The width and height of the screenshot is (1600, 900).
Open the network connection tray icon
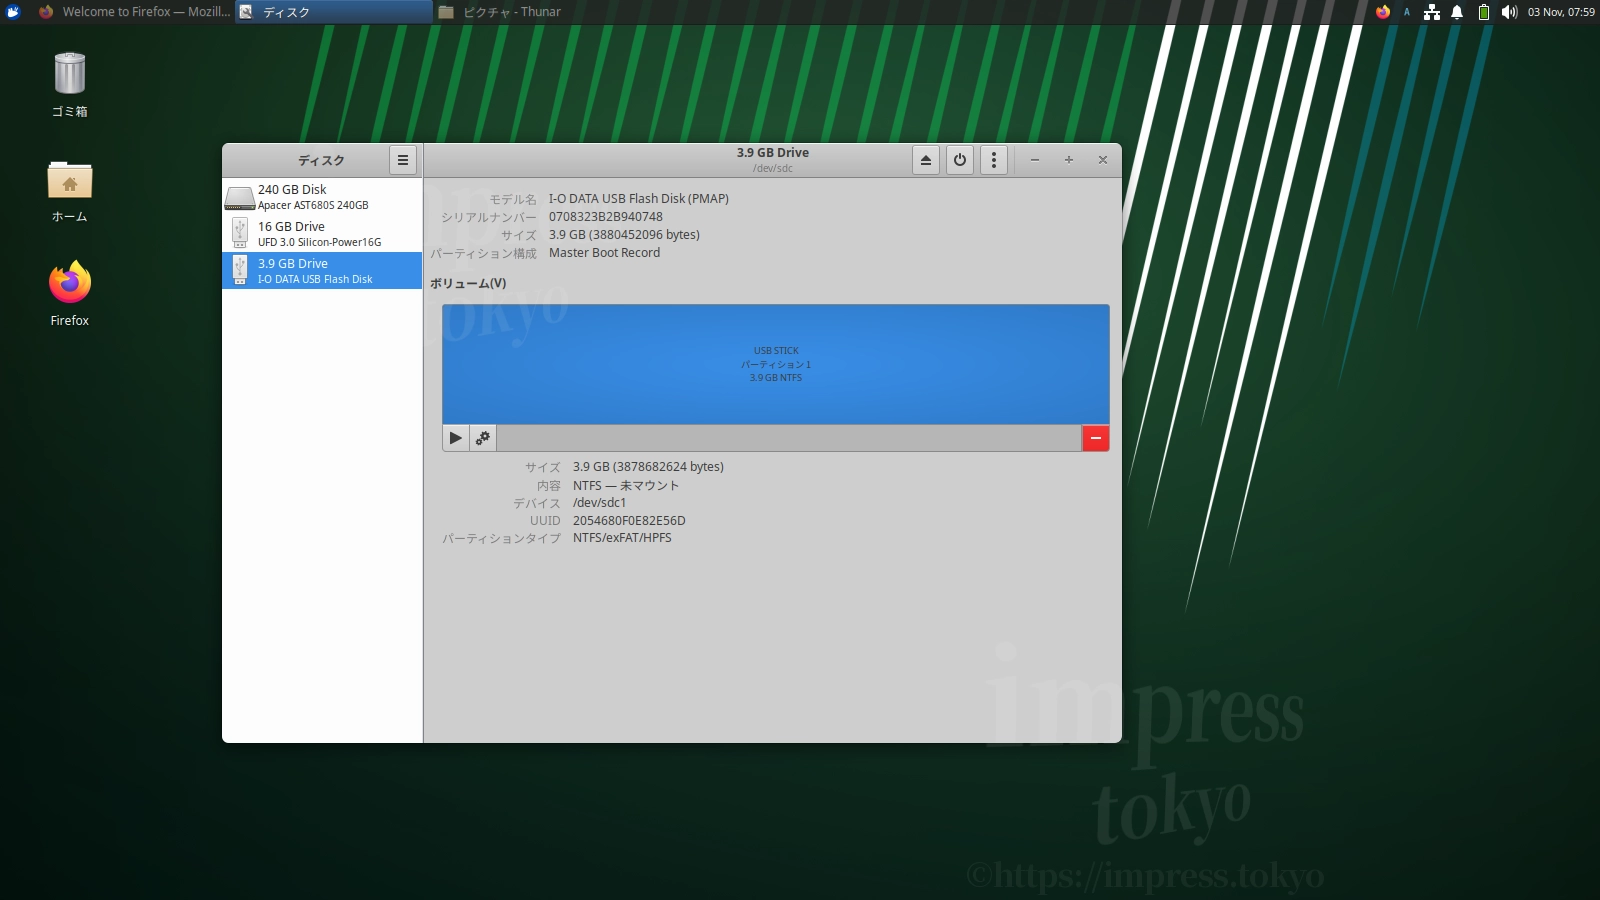[1432, 12]
